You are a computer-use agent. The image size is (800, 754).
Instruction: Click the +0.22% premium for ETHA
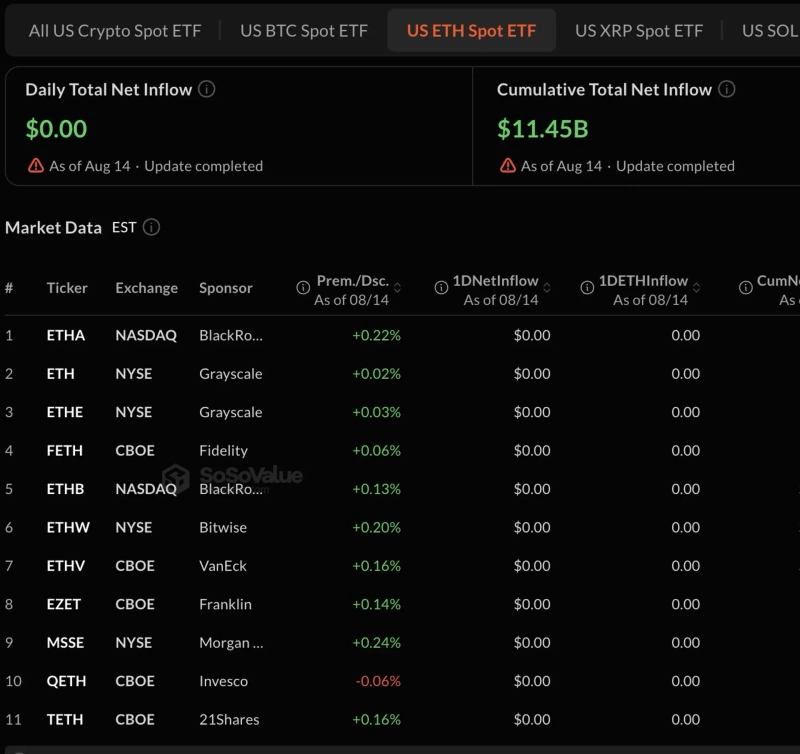[x=377, y=335]
